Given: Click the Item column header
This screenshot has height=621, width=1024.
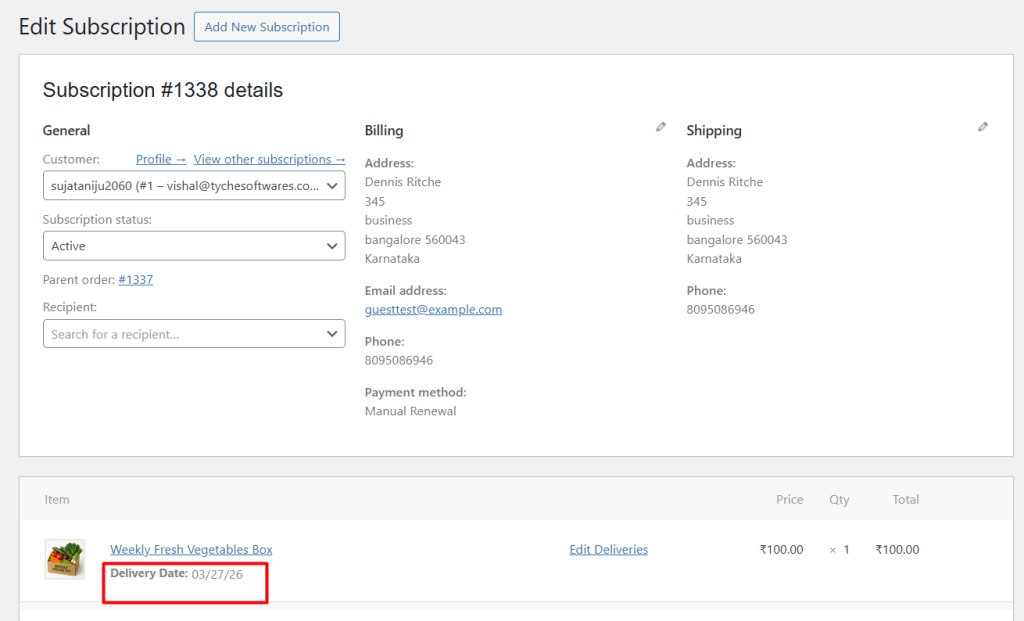Looking at the screenshot, I should coord(57,499).
